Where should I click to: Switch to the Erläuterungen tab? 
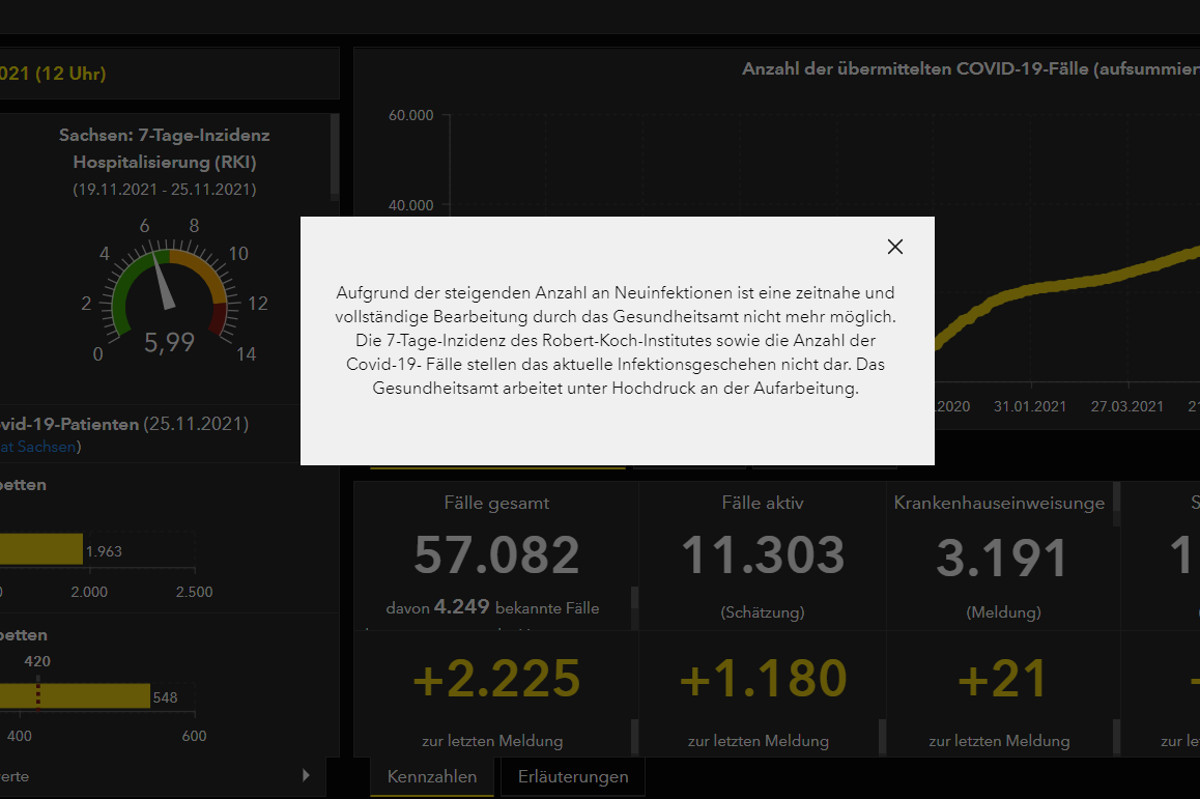tap(573, 777)
